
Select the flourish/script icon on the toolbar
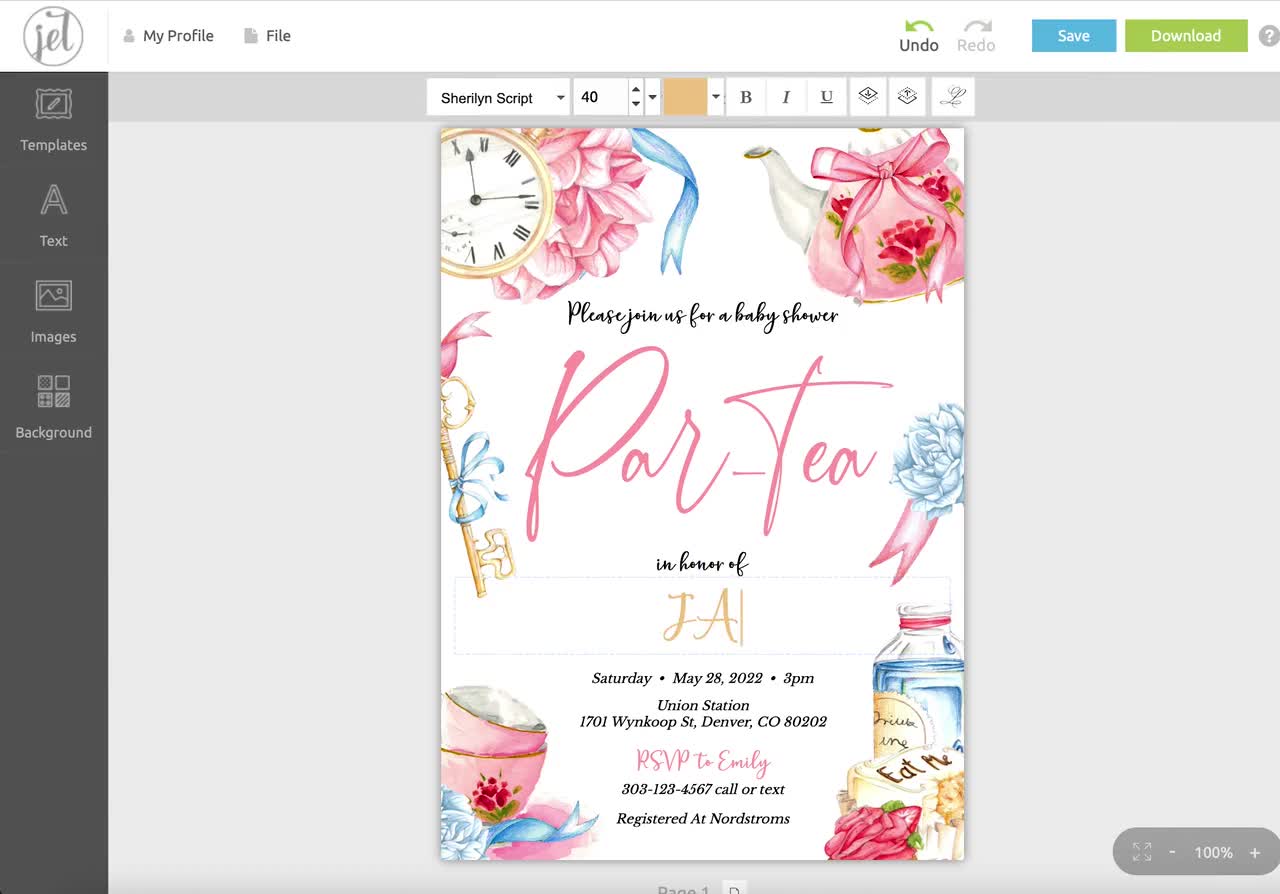coord(953,96)
